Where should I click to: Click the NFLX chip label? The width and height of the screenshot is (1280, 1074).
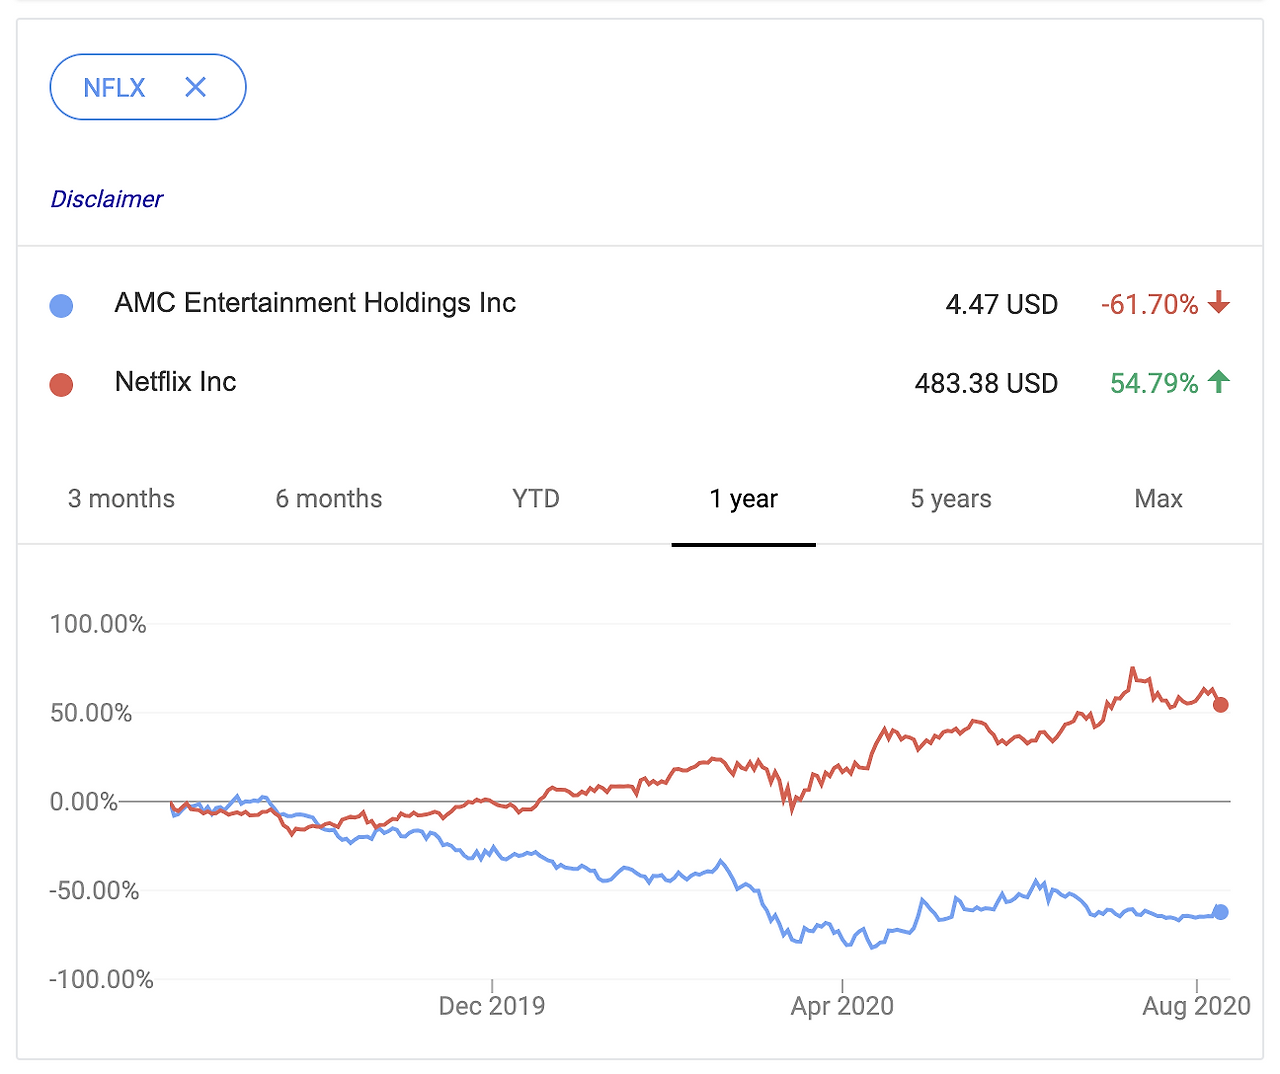tap(114, 88)
